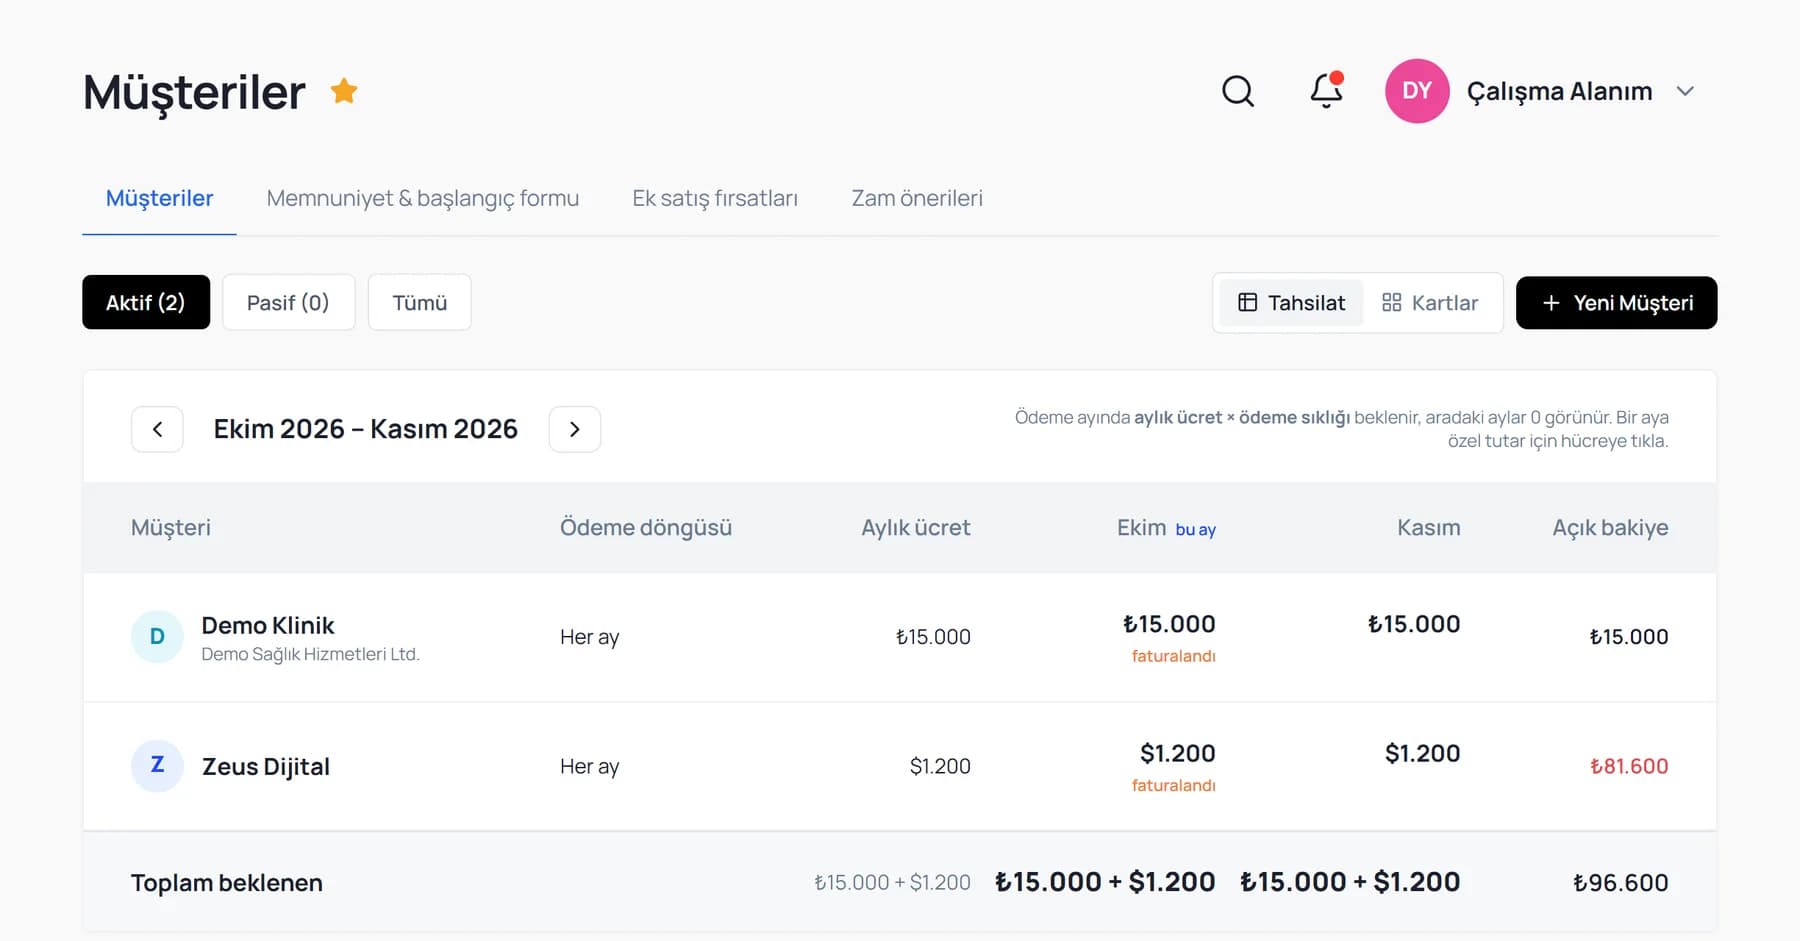Viewport: 1800px width, 941px height.
Task: Open the Memnuniyet & başlangıç formu tab
Action: coord(423,198)
